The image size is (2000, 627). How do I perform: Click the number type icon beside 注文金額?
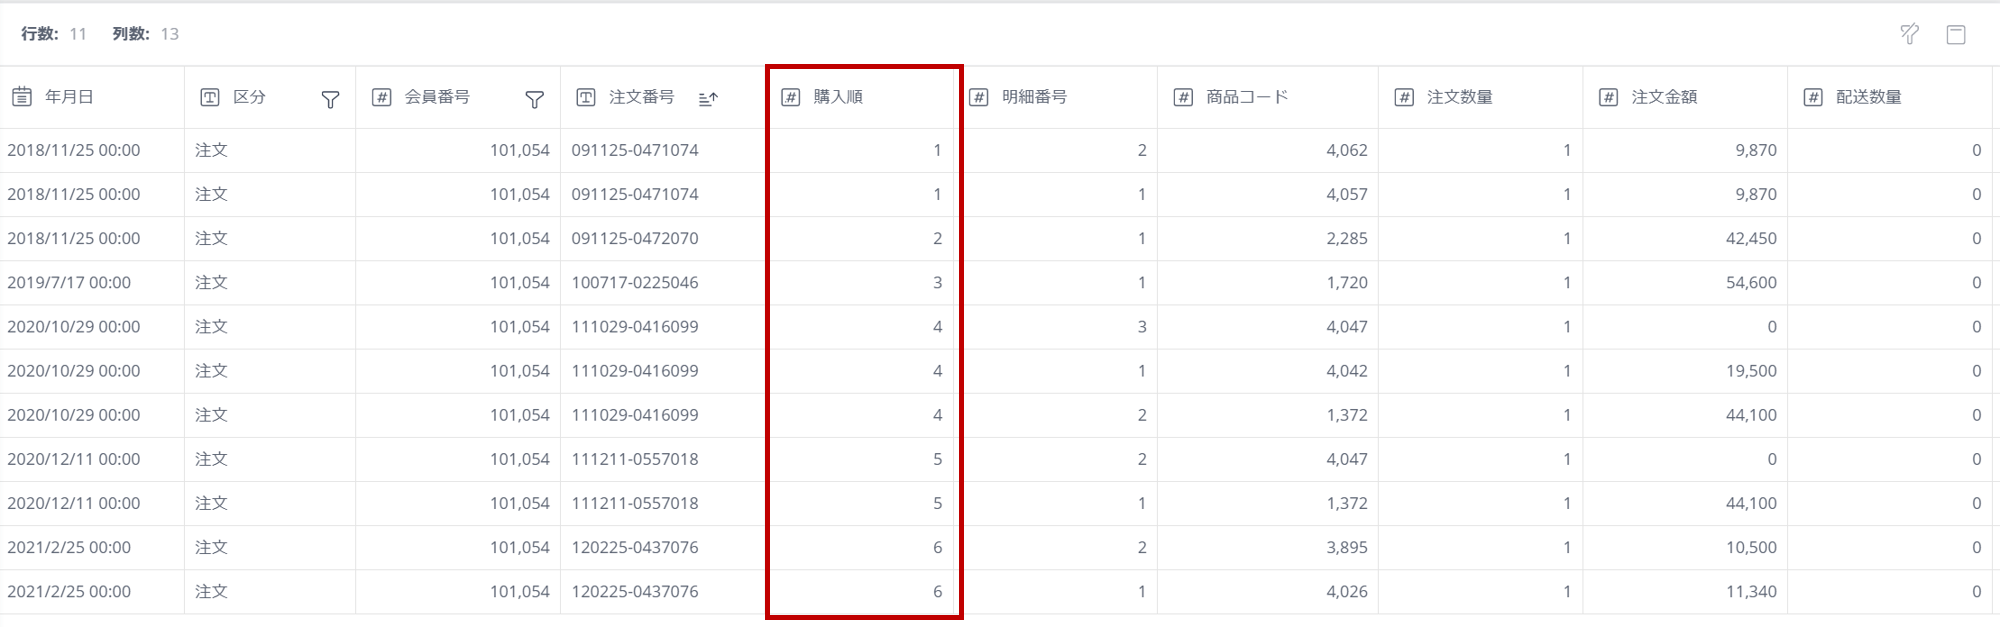[1608, 97]
